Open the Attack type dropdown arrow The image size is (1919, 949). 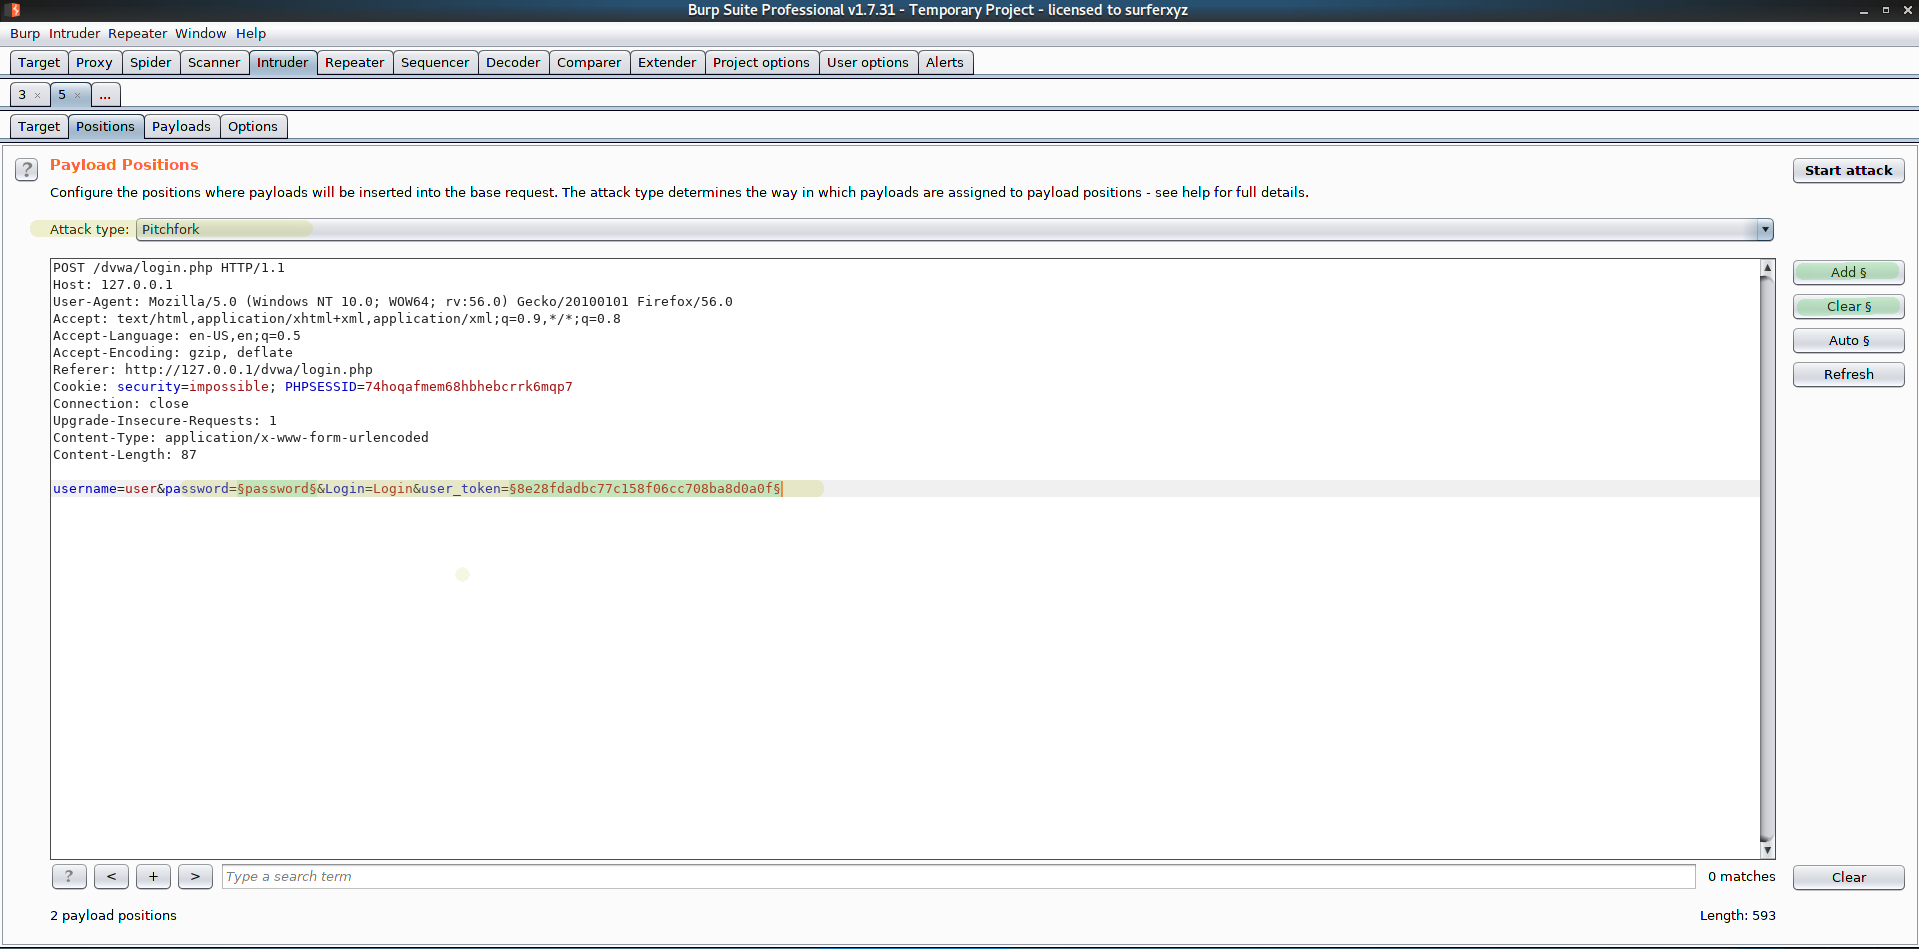[1765, 229]
